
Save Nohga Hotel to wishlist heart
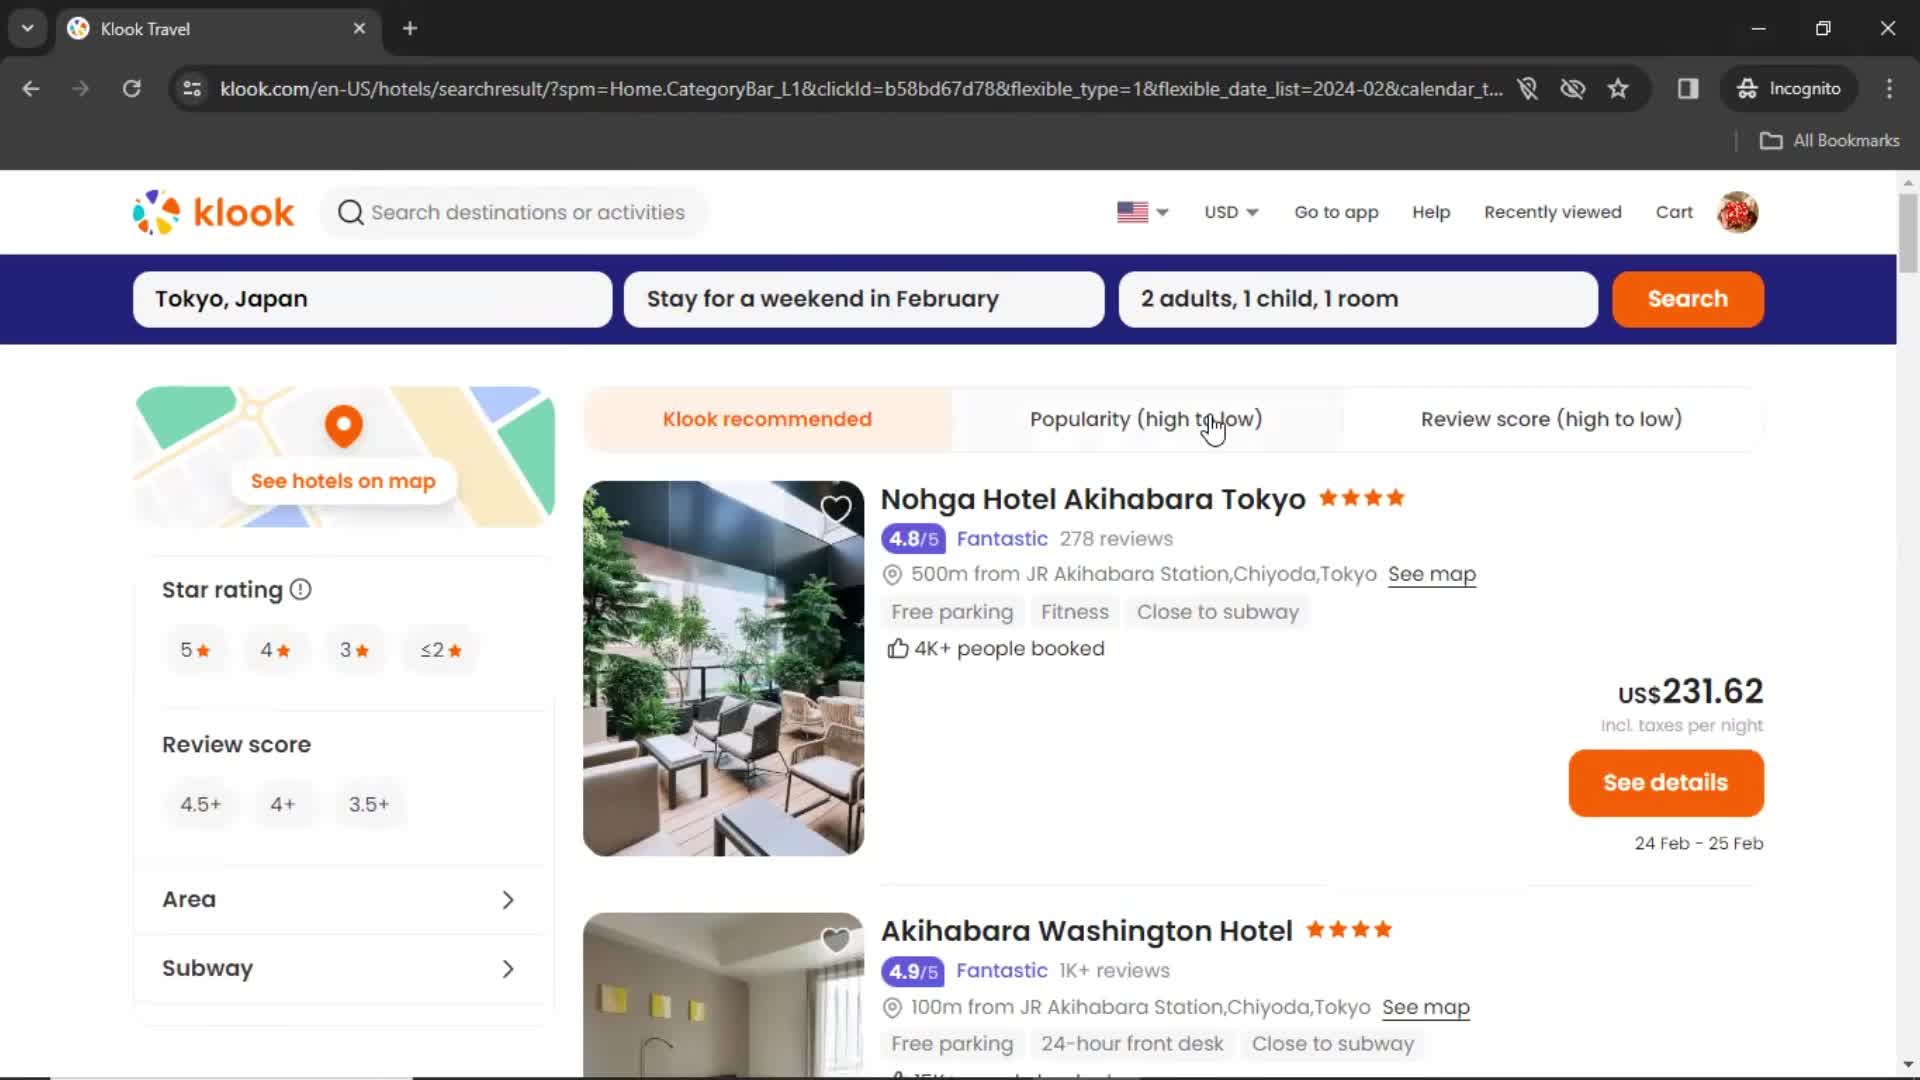(836, 510)
